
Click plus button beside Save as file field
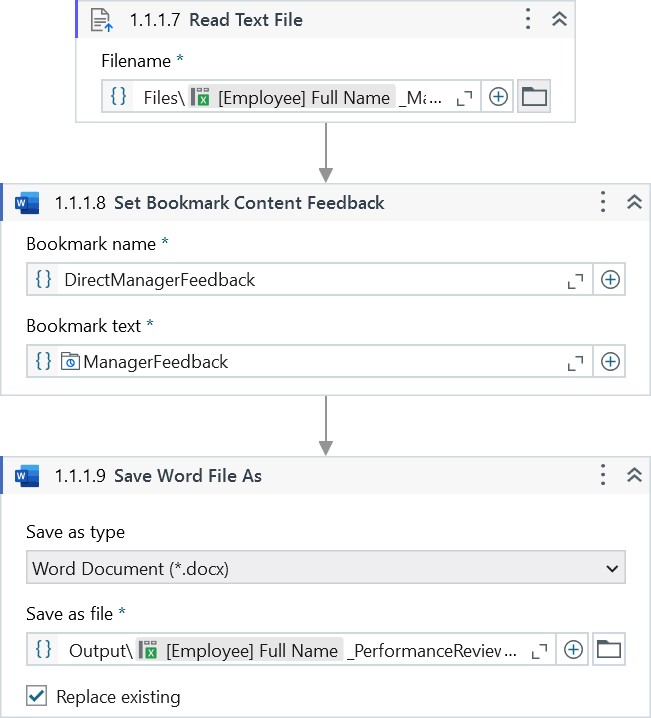click(573, 650)
